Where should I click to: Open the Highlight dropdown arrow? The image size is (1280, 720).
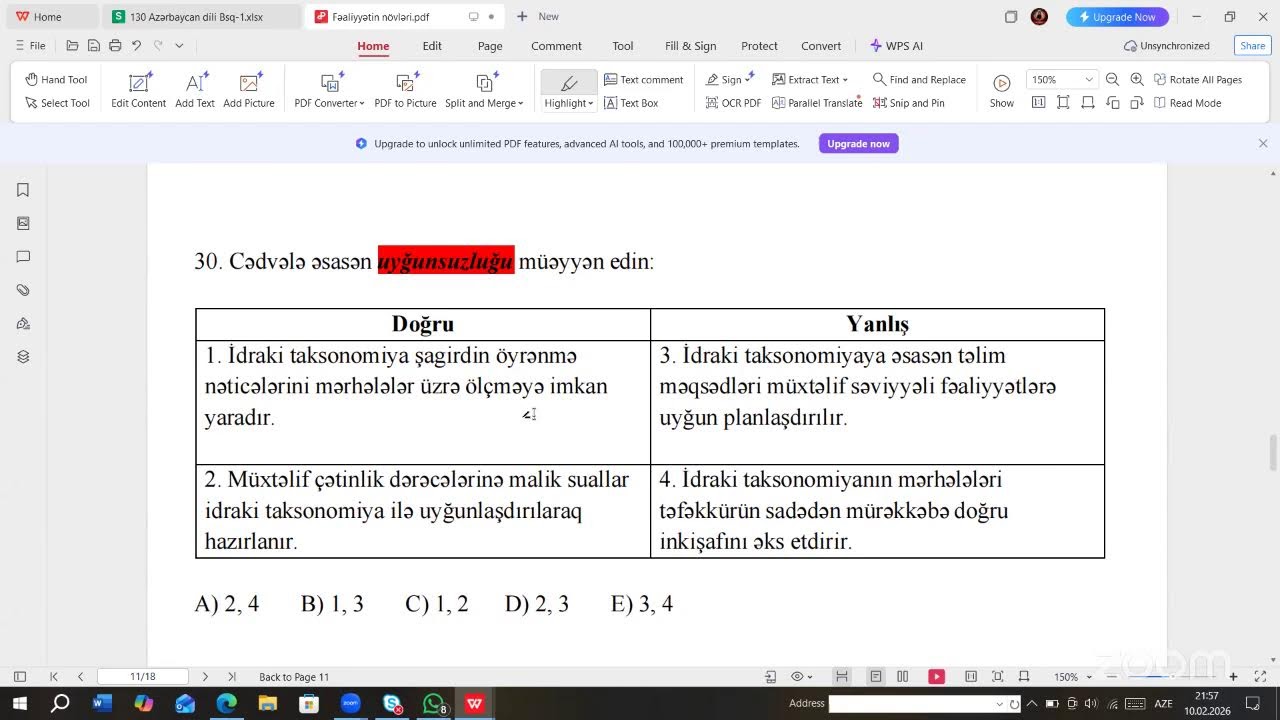(591, 104)
